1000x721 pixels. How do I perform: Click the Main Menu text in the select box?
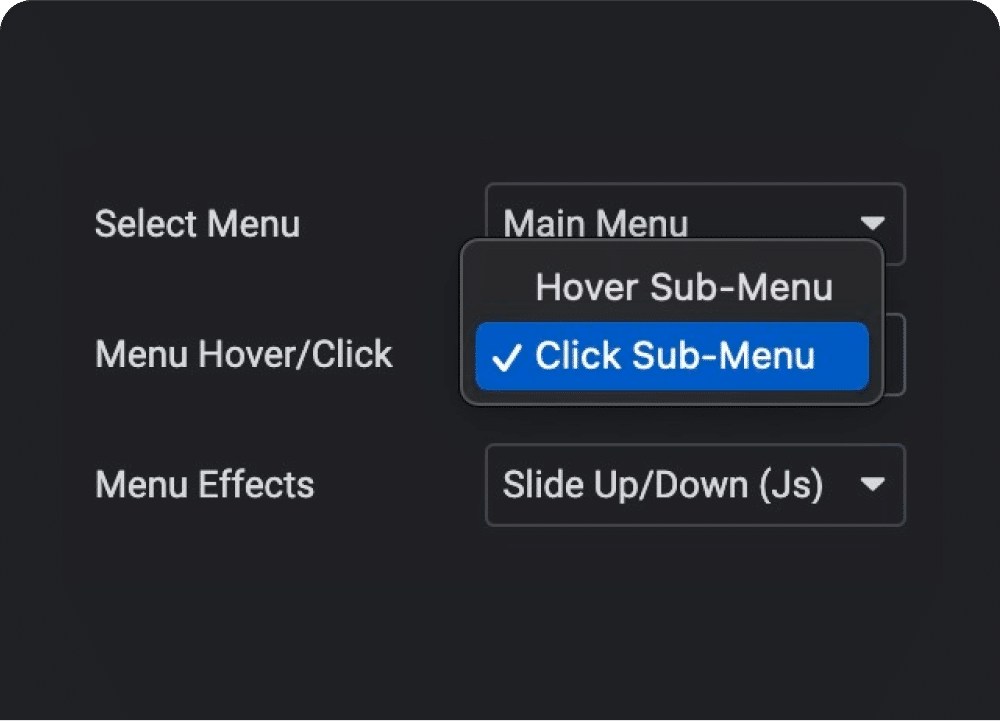(x=596, y=224)
